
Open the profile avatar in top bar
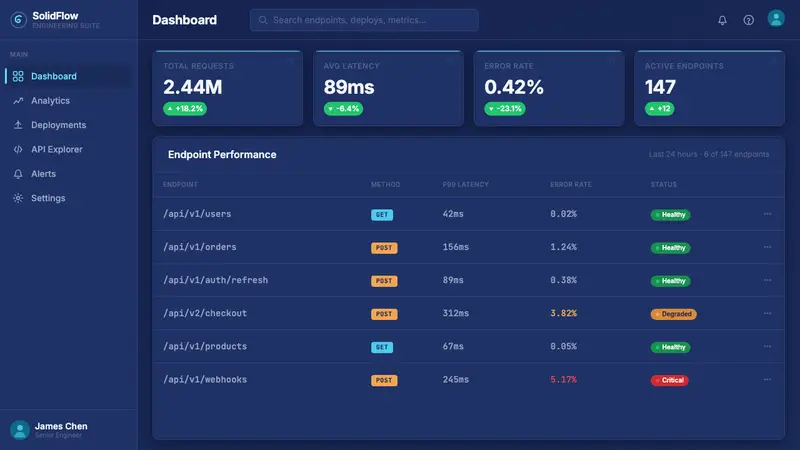[x=776, y=18]
